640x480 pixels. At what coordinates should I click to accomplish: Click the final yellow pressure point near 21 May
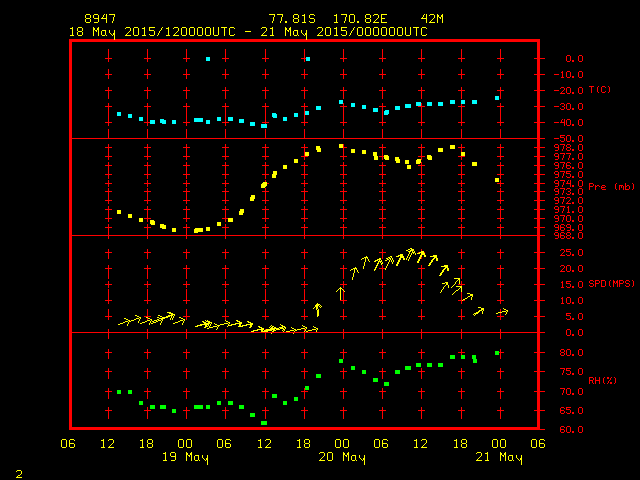[x=497, y=180]
